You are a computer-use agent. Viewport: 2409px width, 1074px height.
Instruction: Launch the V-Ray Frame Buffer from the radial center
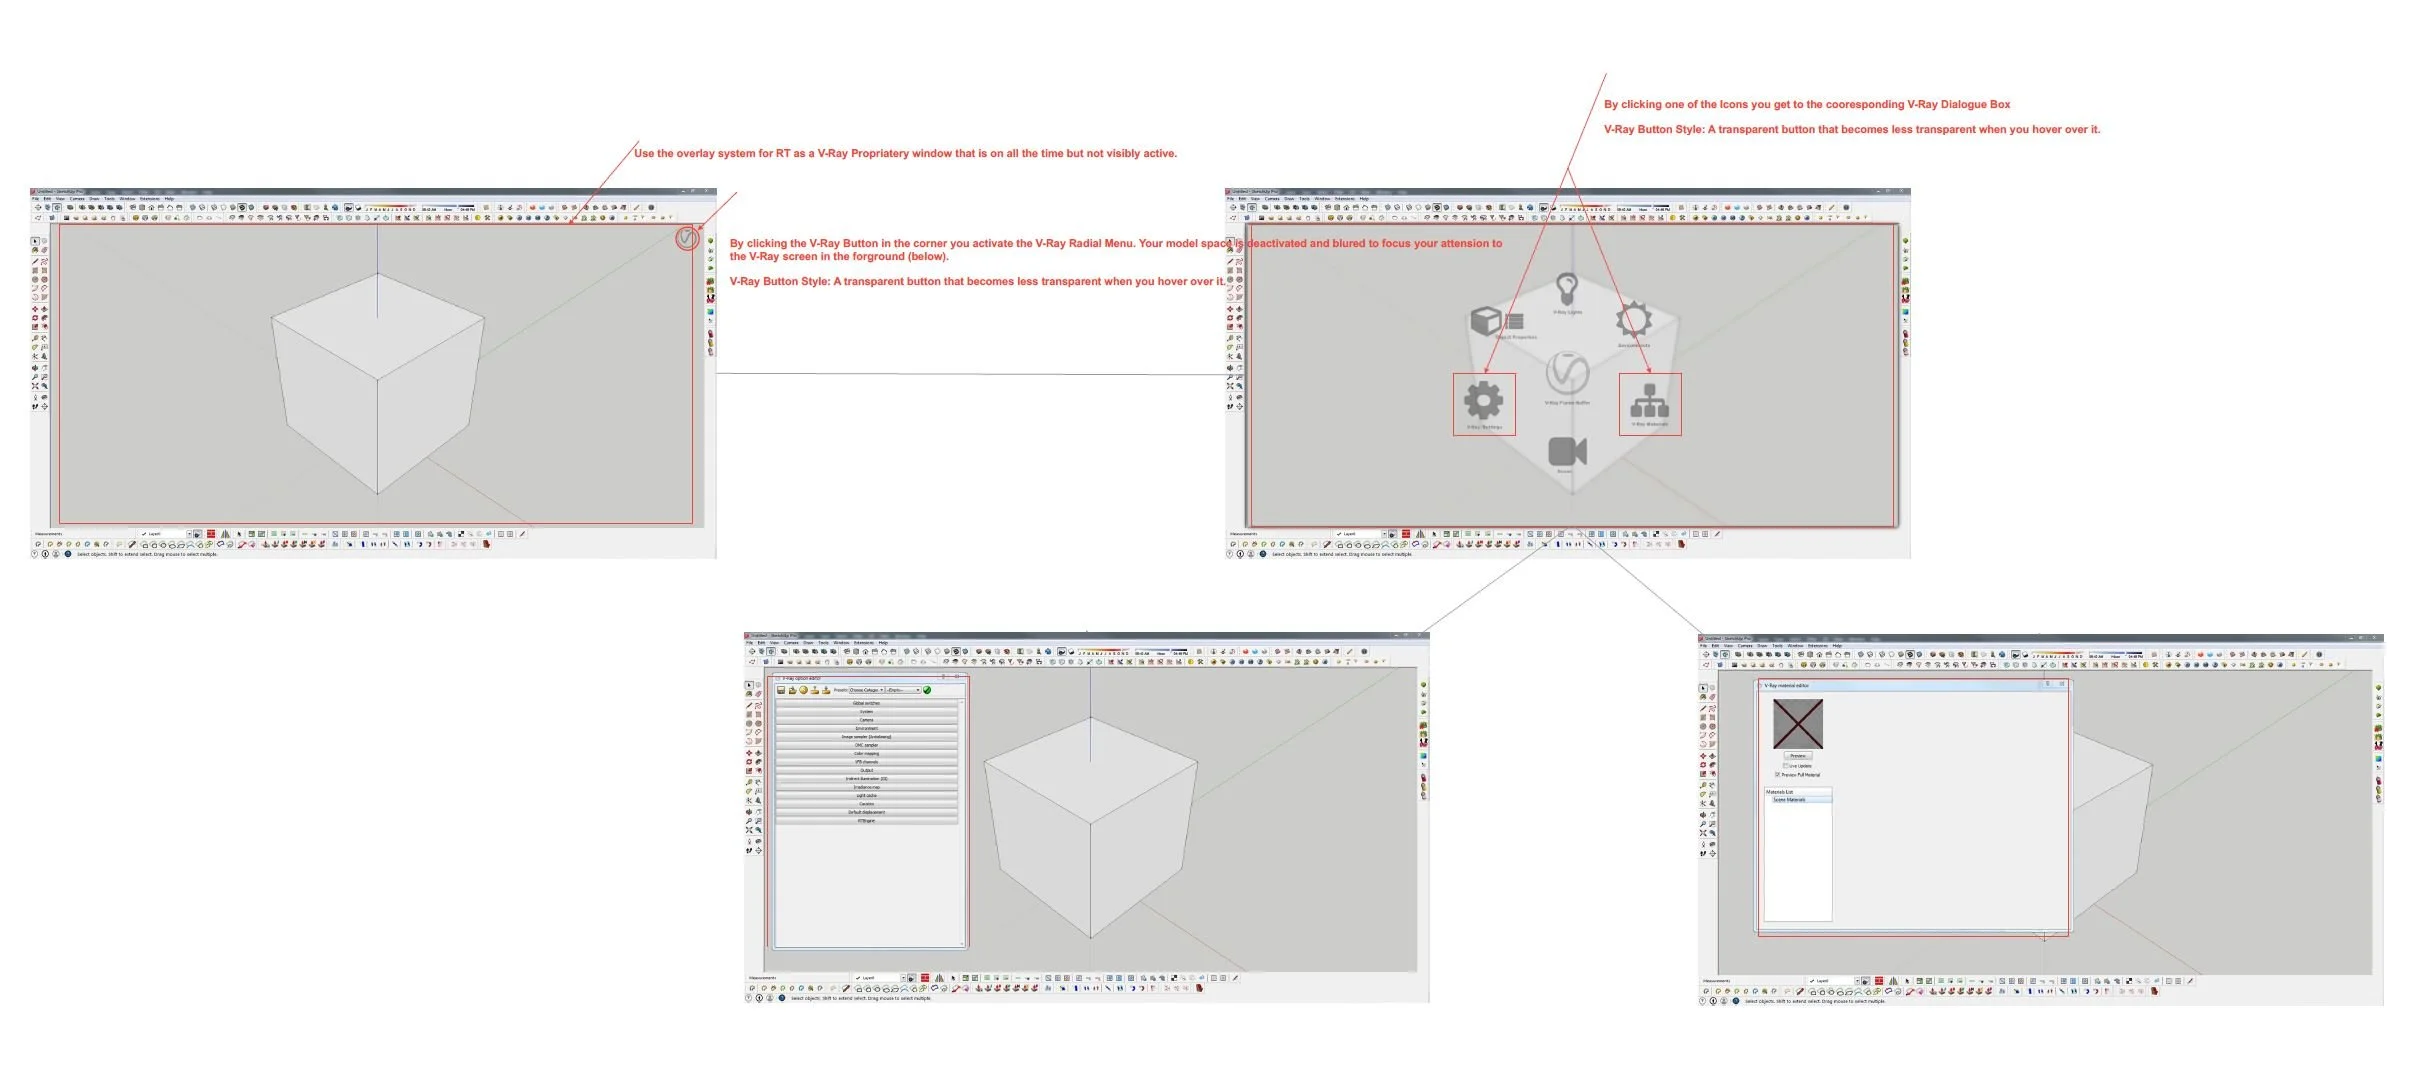click(x=1567, y=374)
